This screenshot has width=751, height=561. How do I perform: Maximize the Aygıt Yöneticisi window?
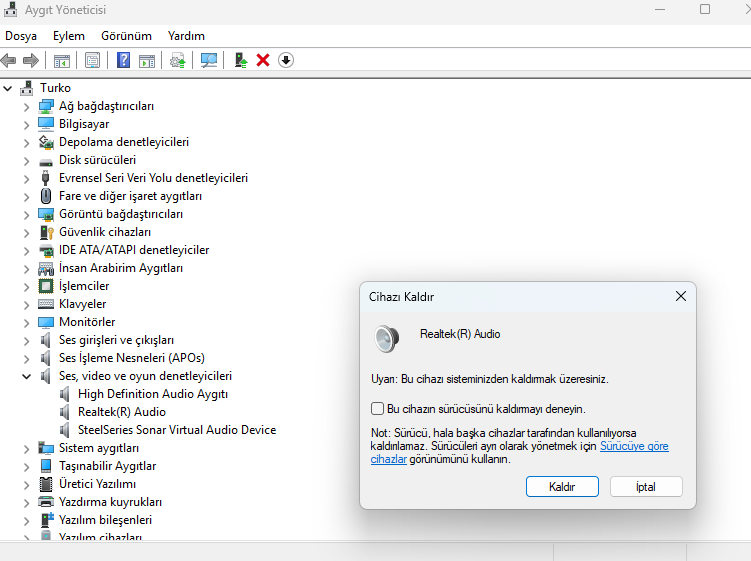[x=705, y=10]
